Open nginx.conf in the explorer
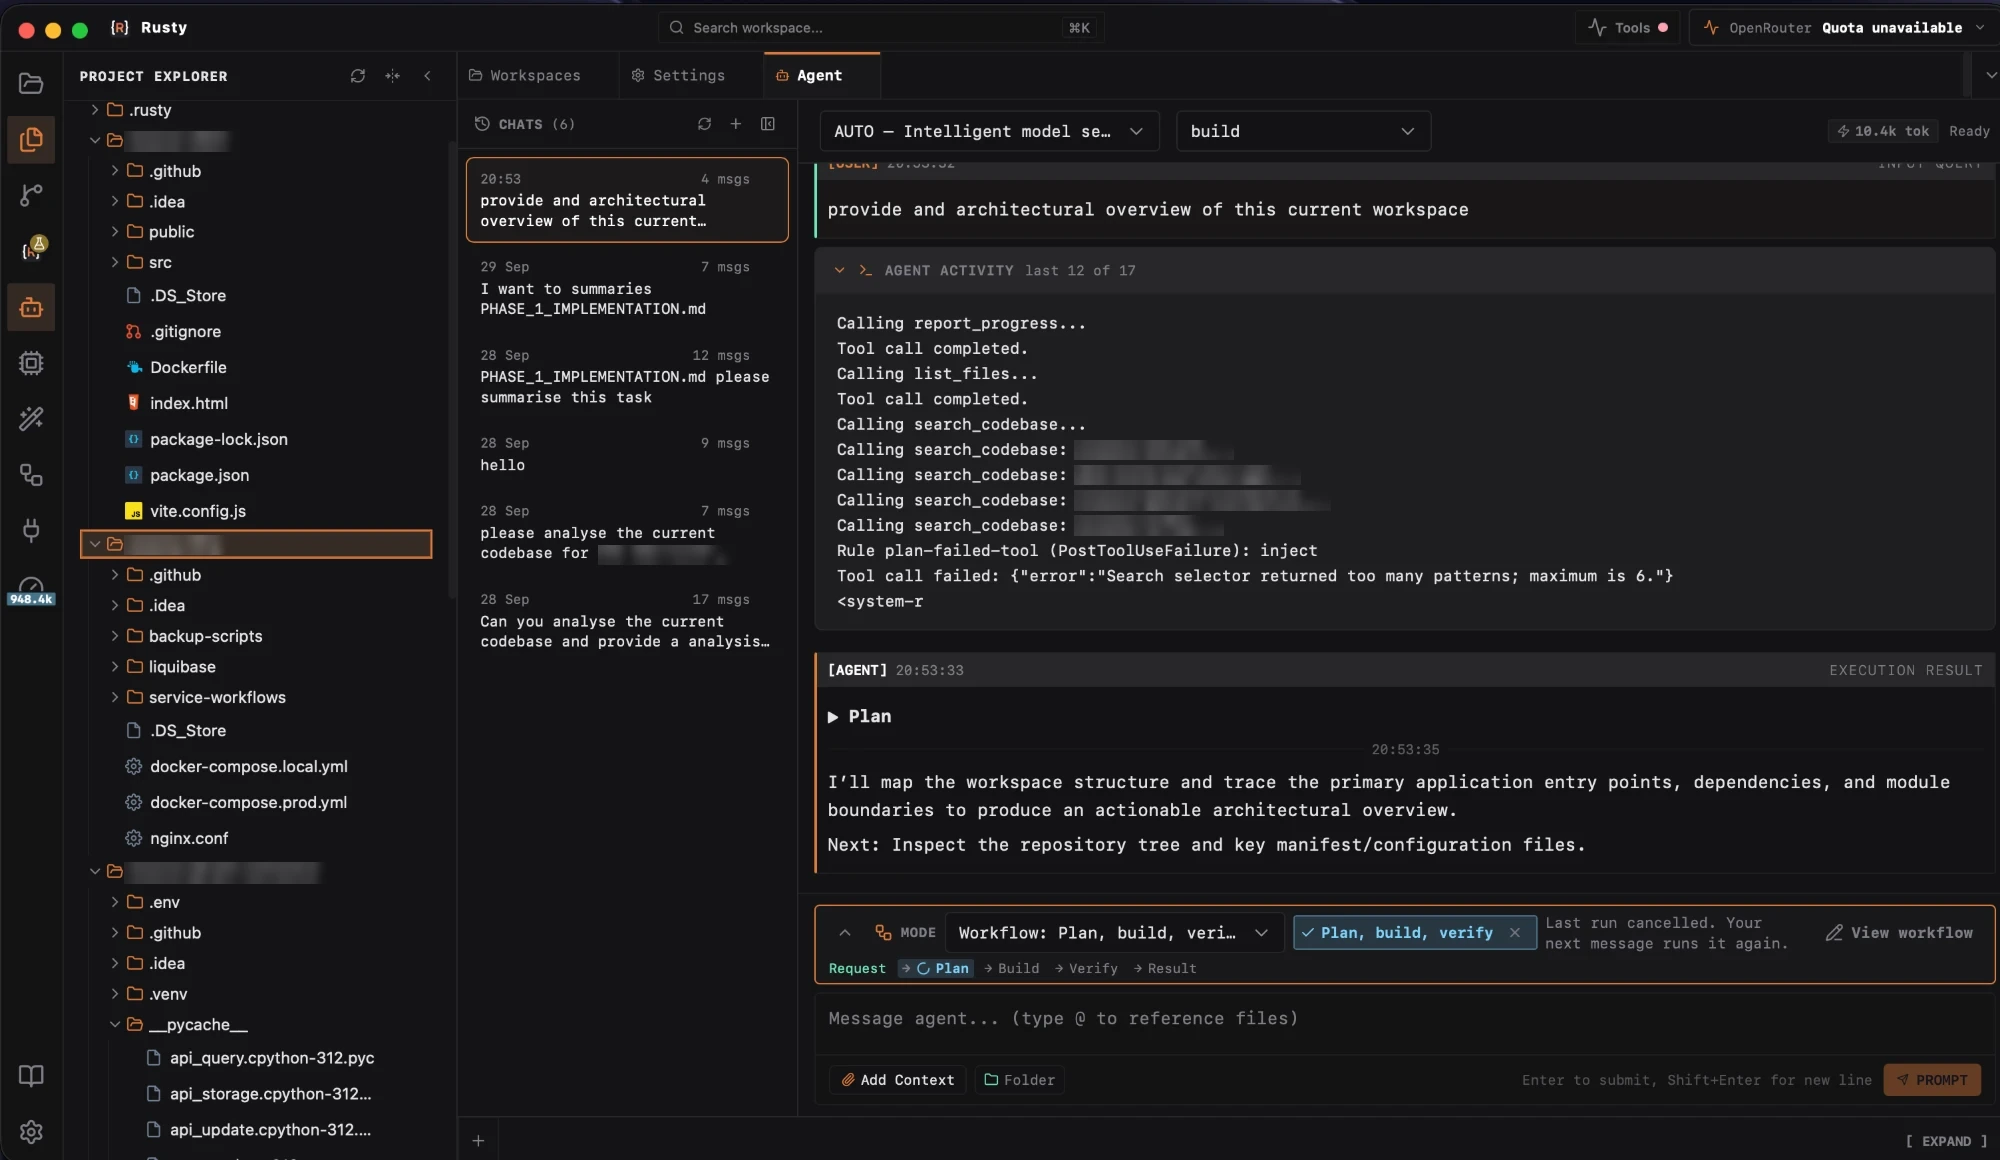The height and width of the screenshot is (1160, 2000). point(189,839)
